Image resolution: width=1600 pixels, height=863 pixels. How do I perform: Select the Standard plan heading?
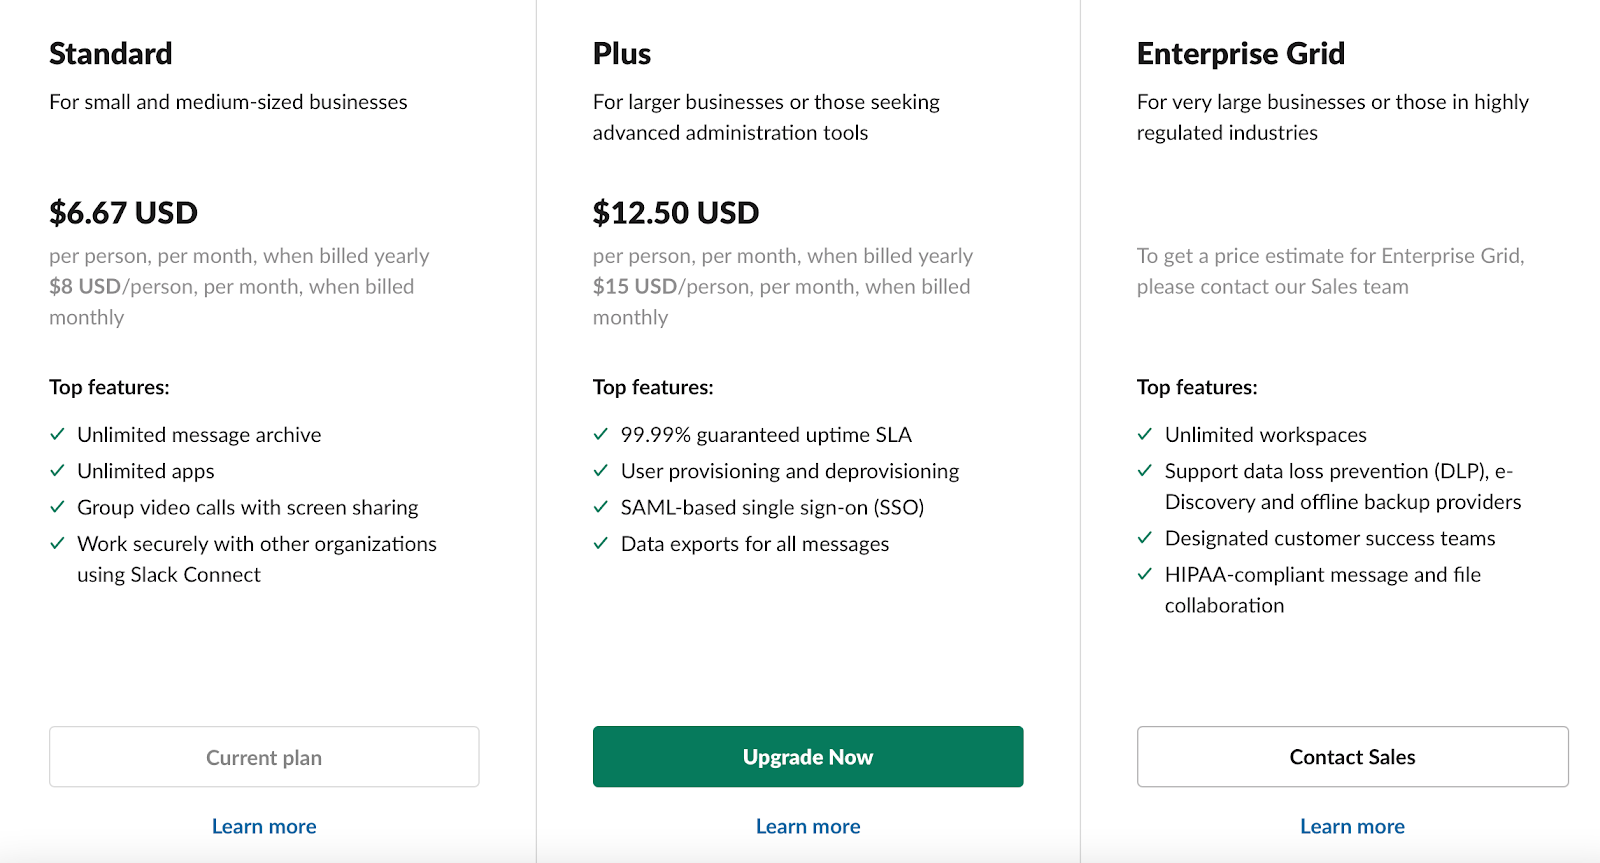[111, 53]
